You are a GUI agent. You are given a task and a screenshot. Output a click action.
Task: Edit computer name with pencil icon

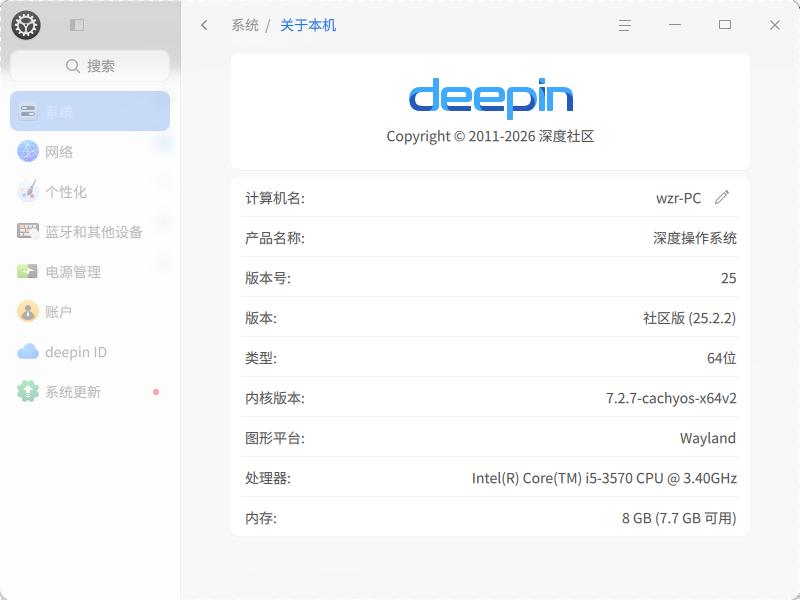[722, 197]
